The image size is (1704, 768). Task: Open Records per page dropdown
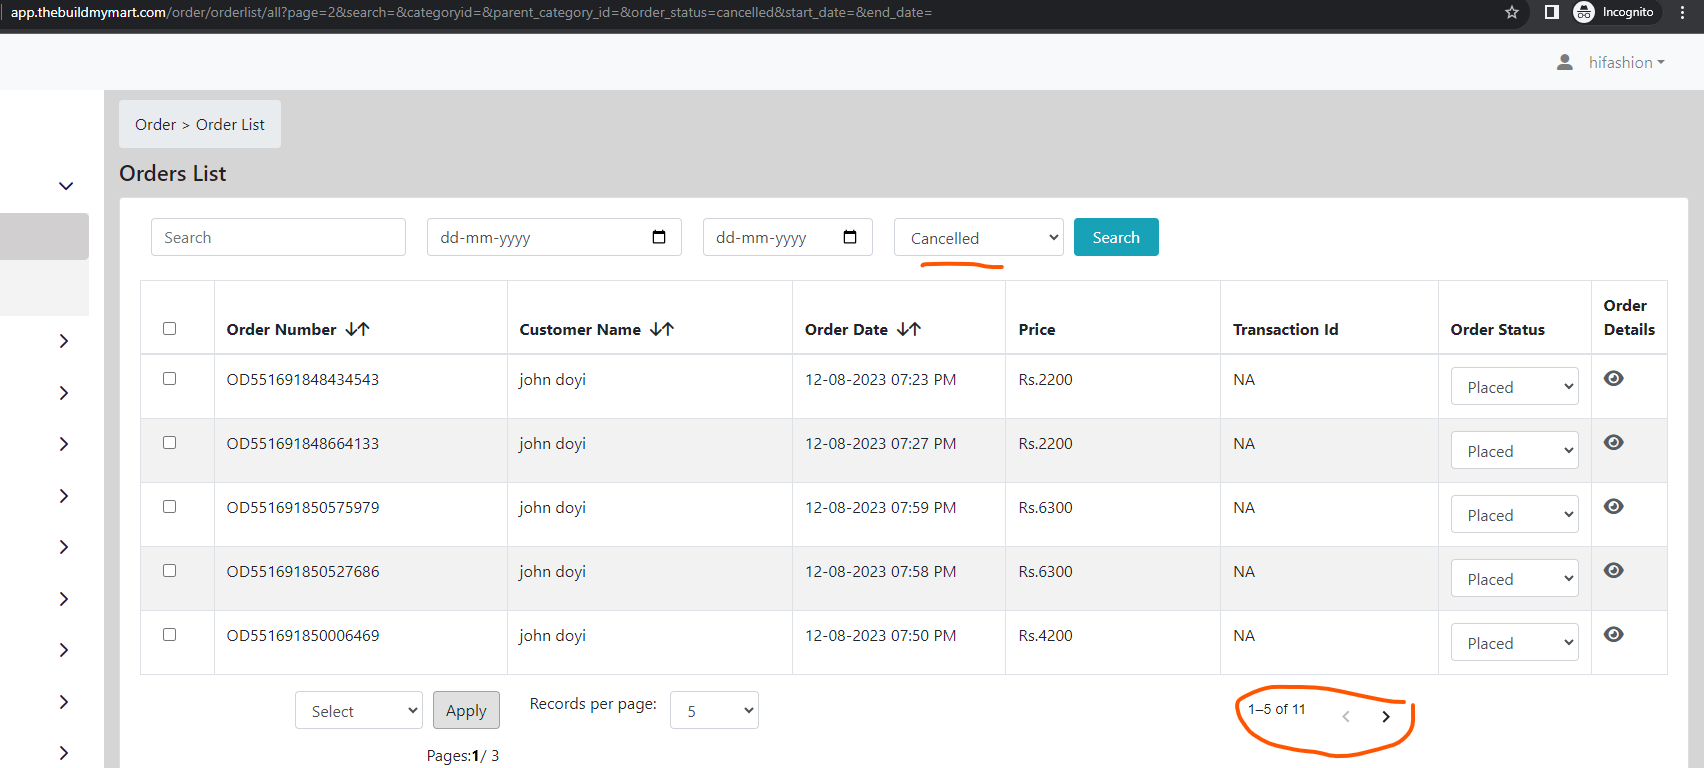tap(714, 710)
